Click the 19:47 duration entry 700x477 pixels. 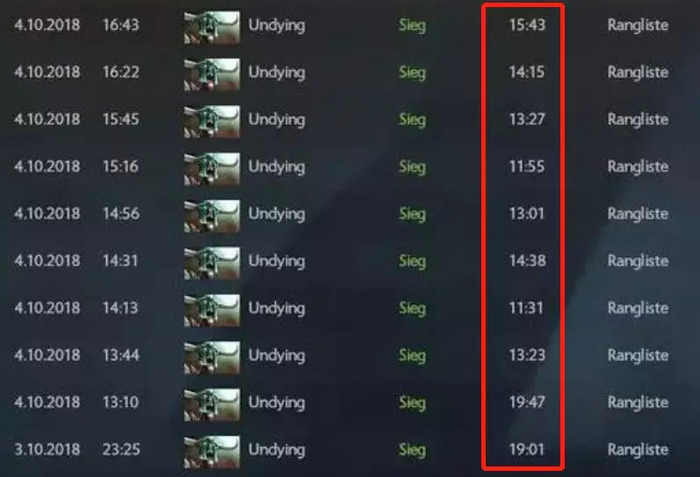[527, 402]
